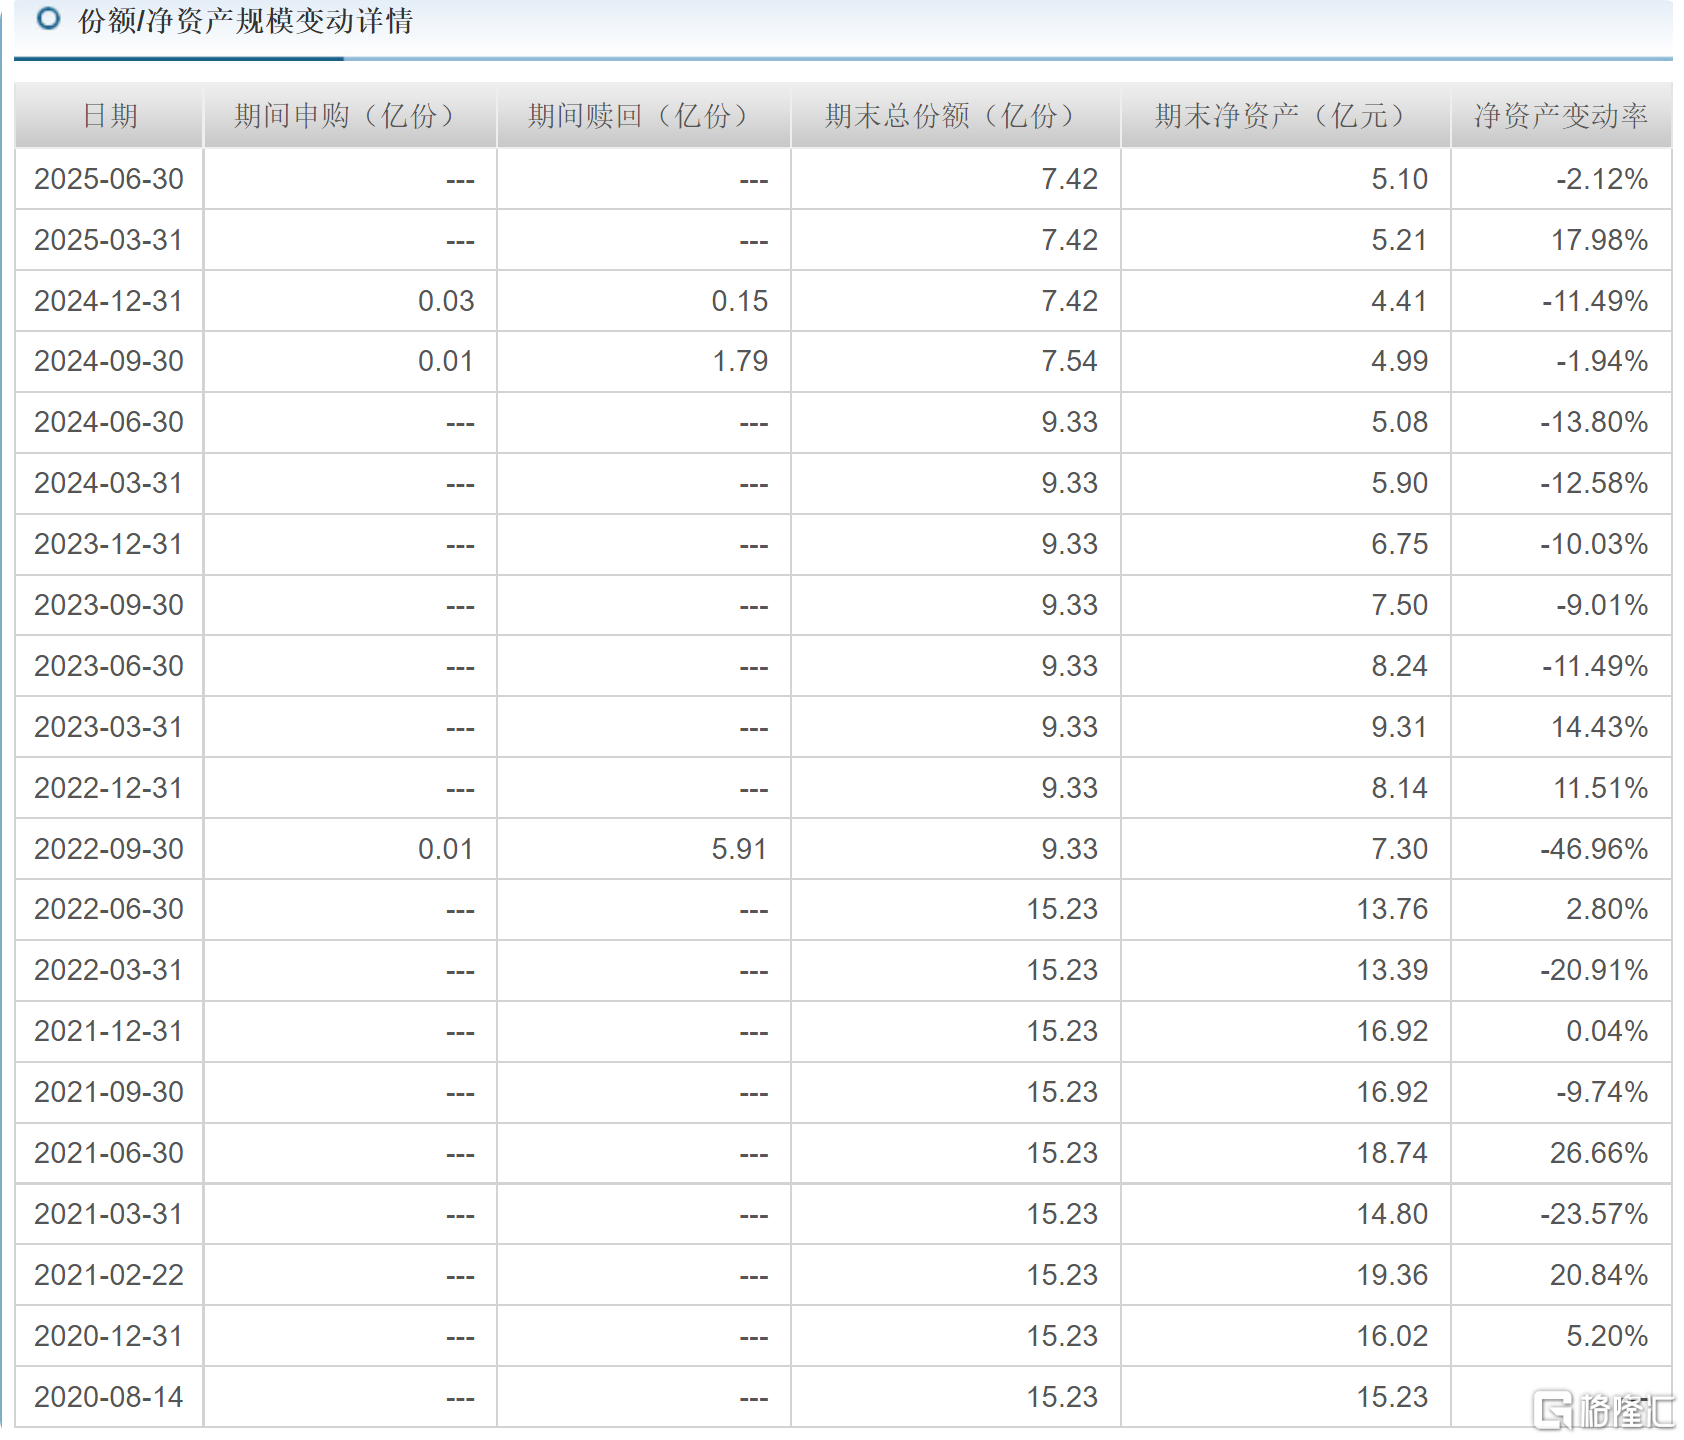Click change rate -12.58% for 2024-03-31

pos(1594,483)
